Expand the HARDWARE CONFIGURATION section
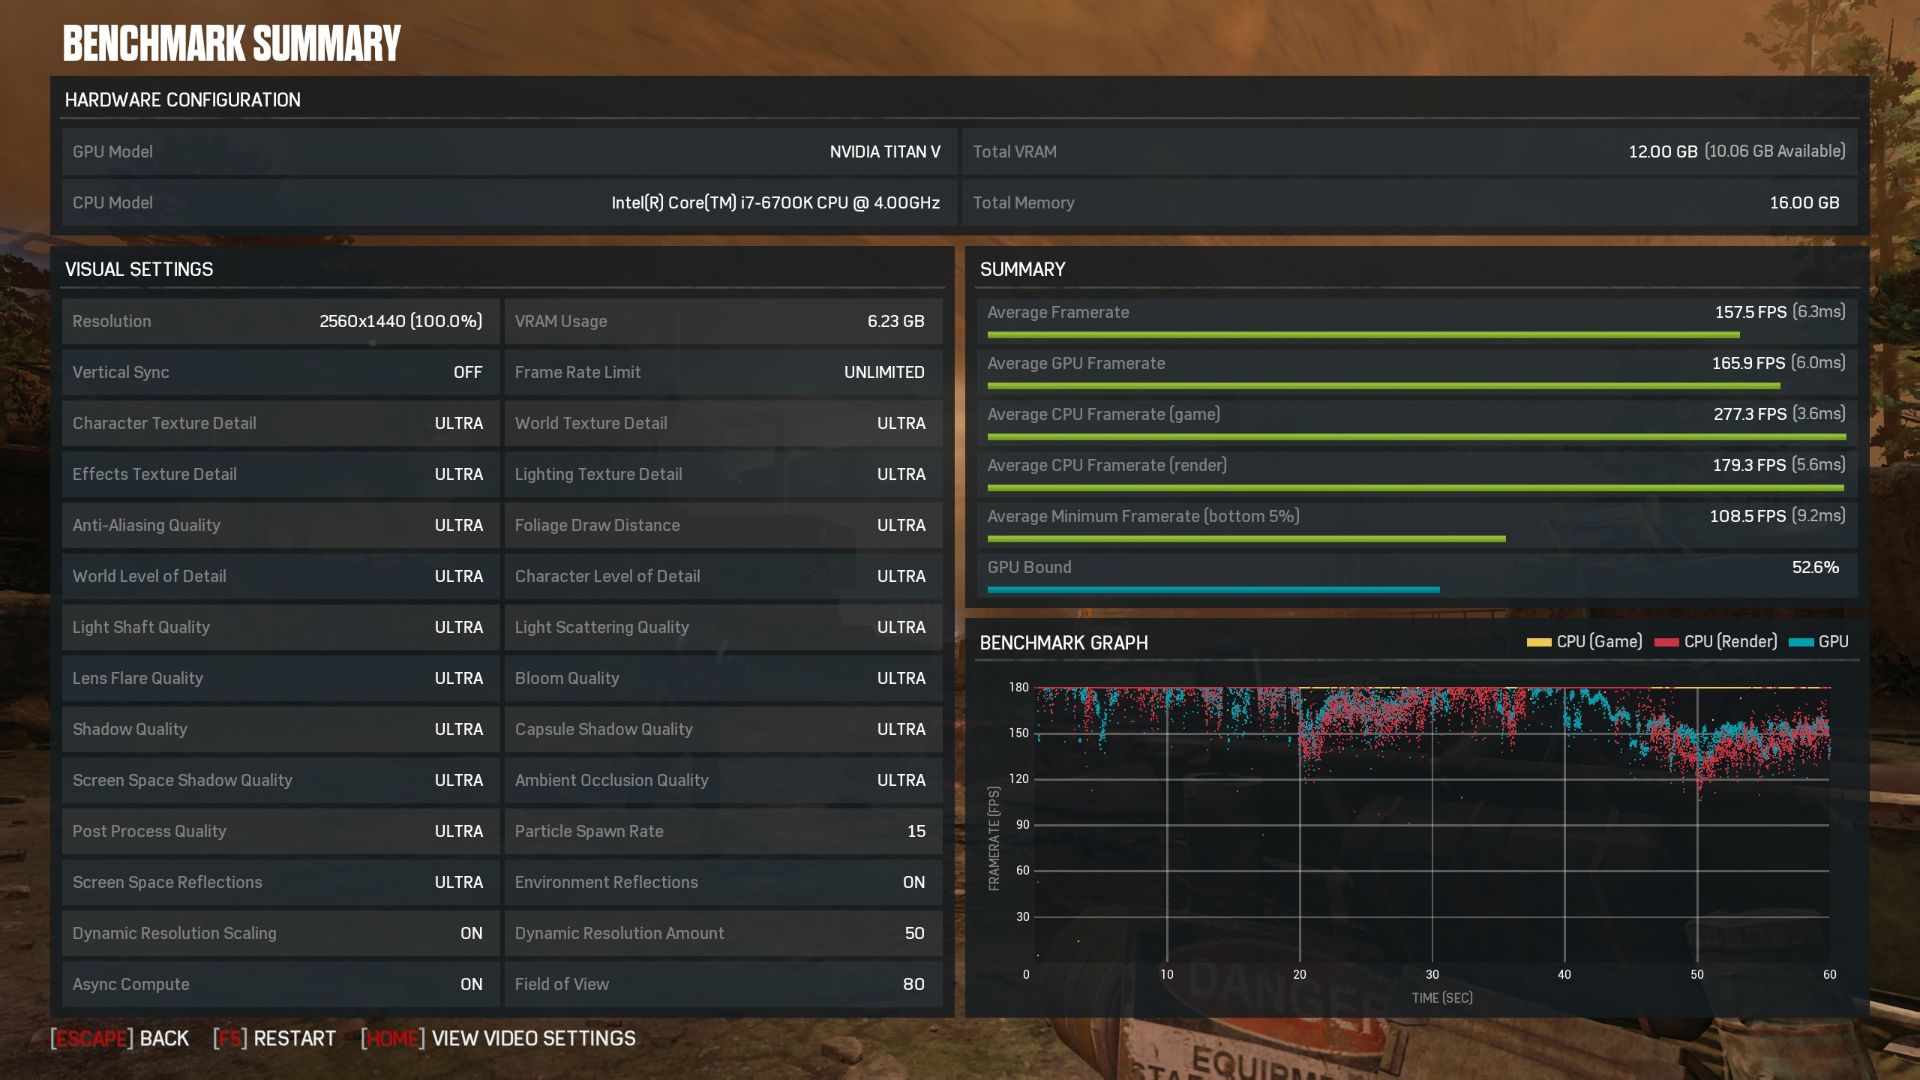Image resolution: width=1920 pixels, height=1080 pixels. [x=183, y=99]
